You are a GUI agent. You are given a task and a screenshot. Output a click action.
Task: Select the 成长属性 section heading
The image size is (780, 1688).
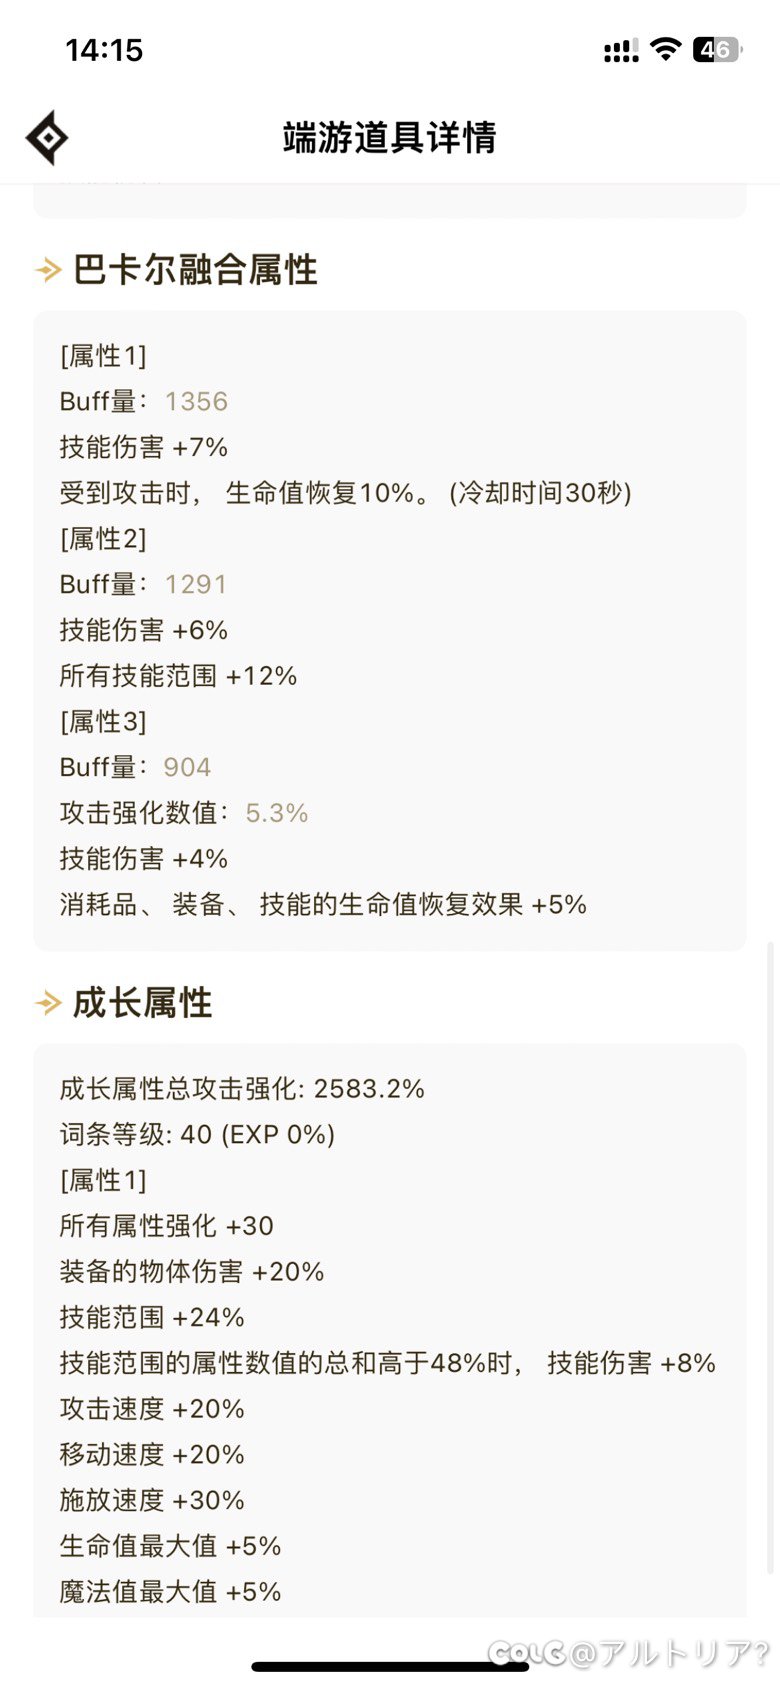coord(142,1003)
